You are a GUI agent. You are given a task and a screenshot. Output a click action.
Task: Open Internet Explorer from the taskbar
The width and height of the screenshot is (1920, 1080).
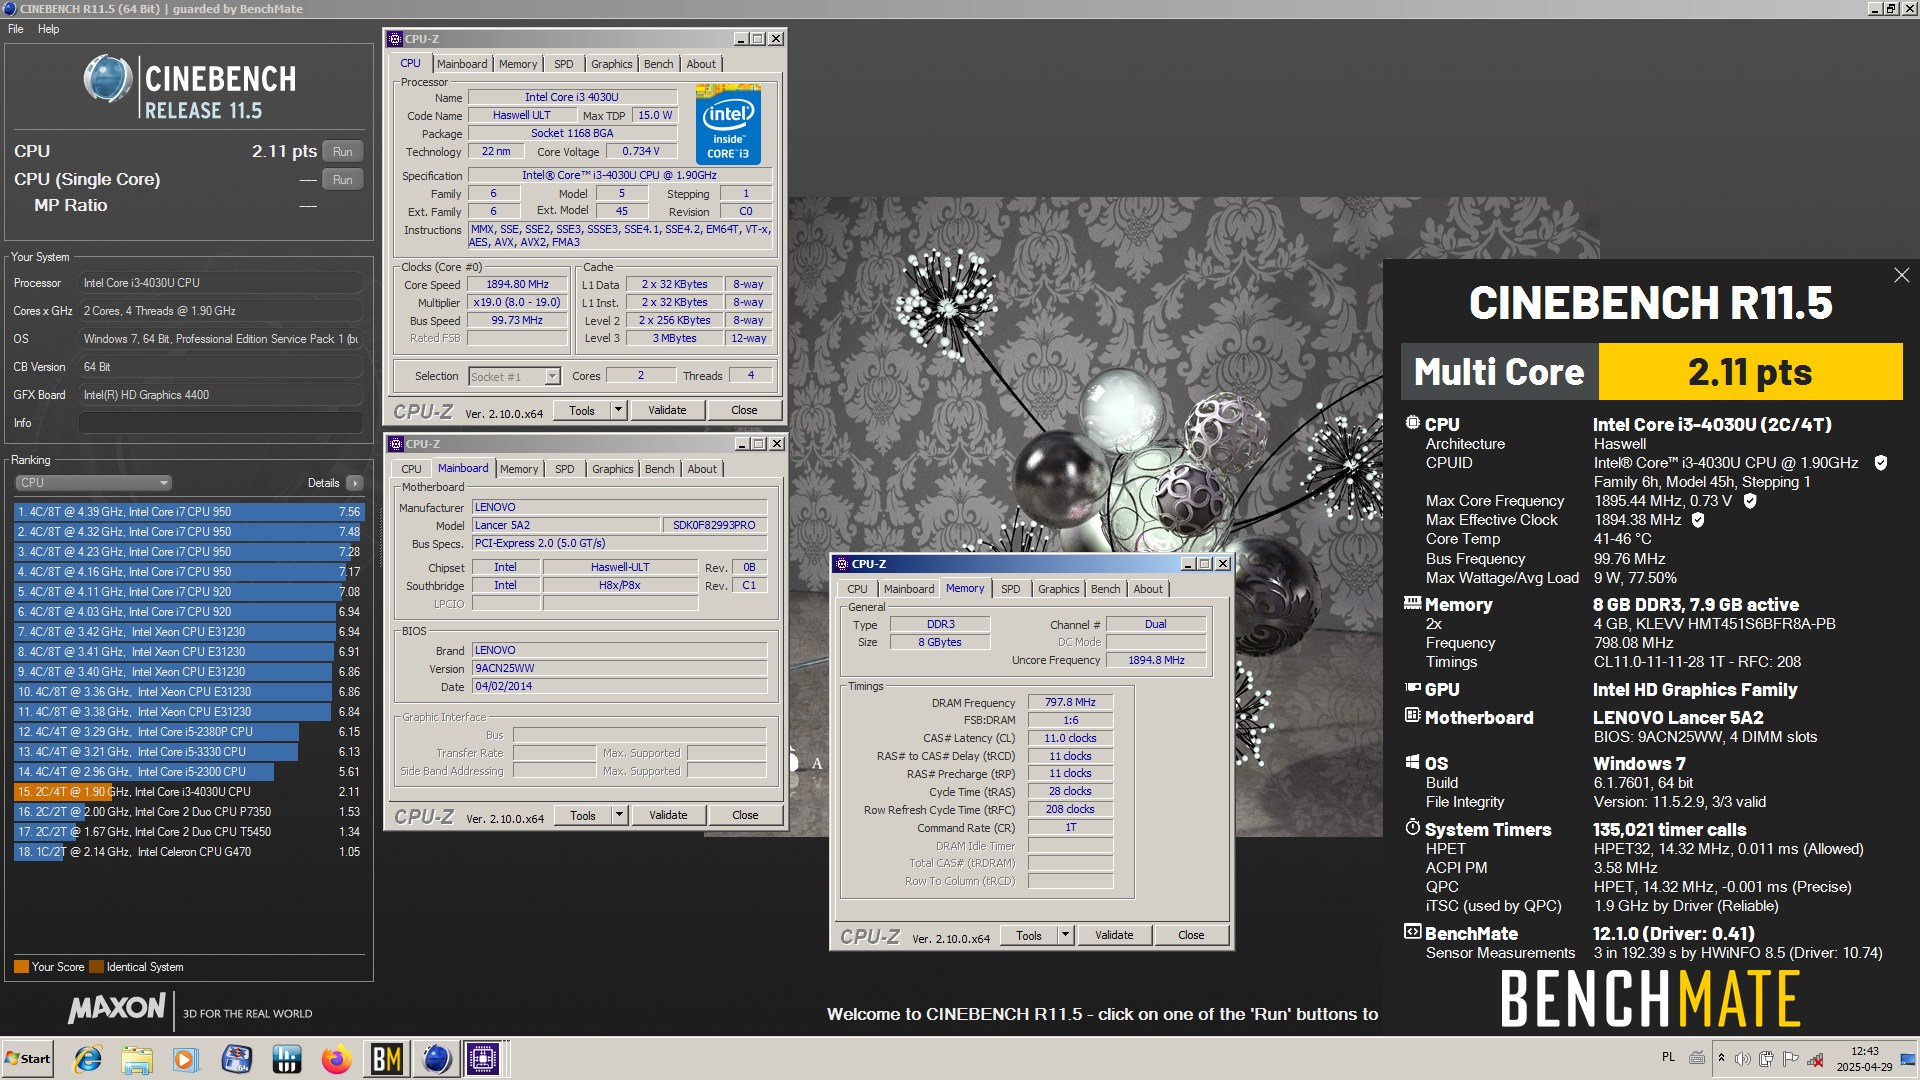tap(88, 1058)
